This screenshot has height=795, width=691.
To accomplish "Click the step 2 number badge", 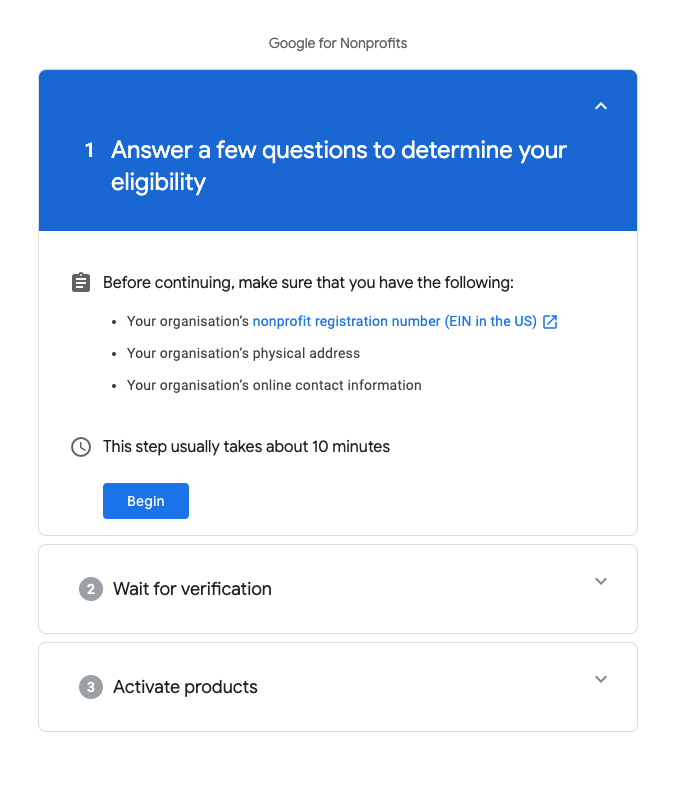I will click(91, 589).
